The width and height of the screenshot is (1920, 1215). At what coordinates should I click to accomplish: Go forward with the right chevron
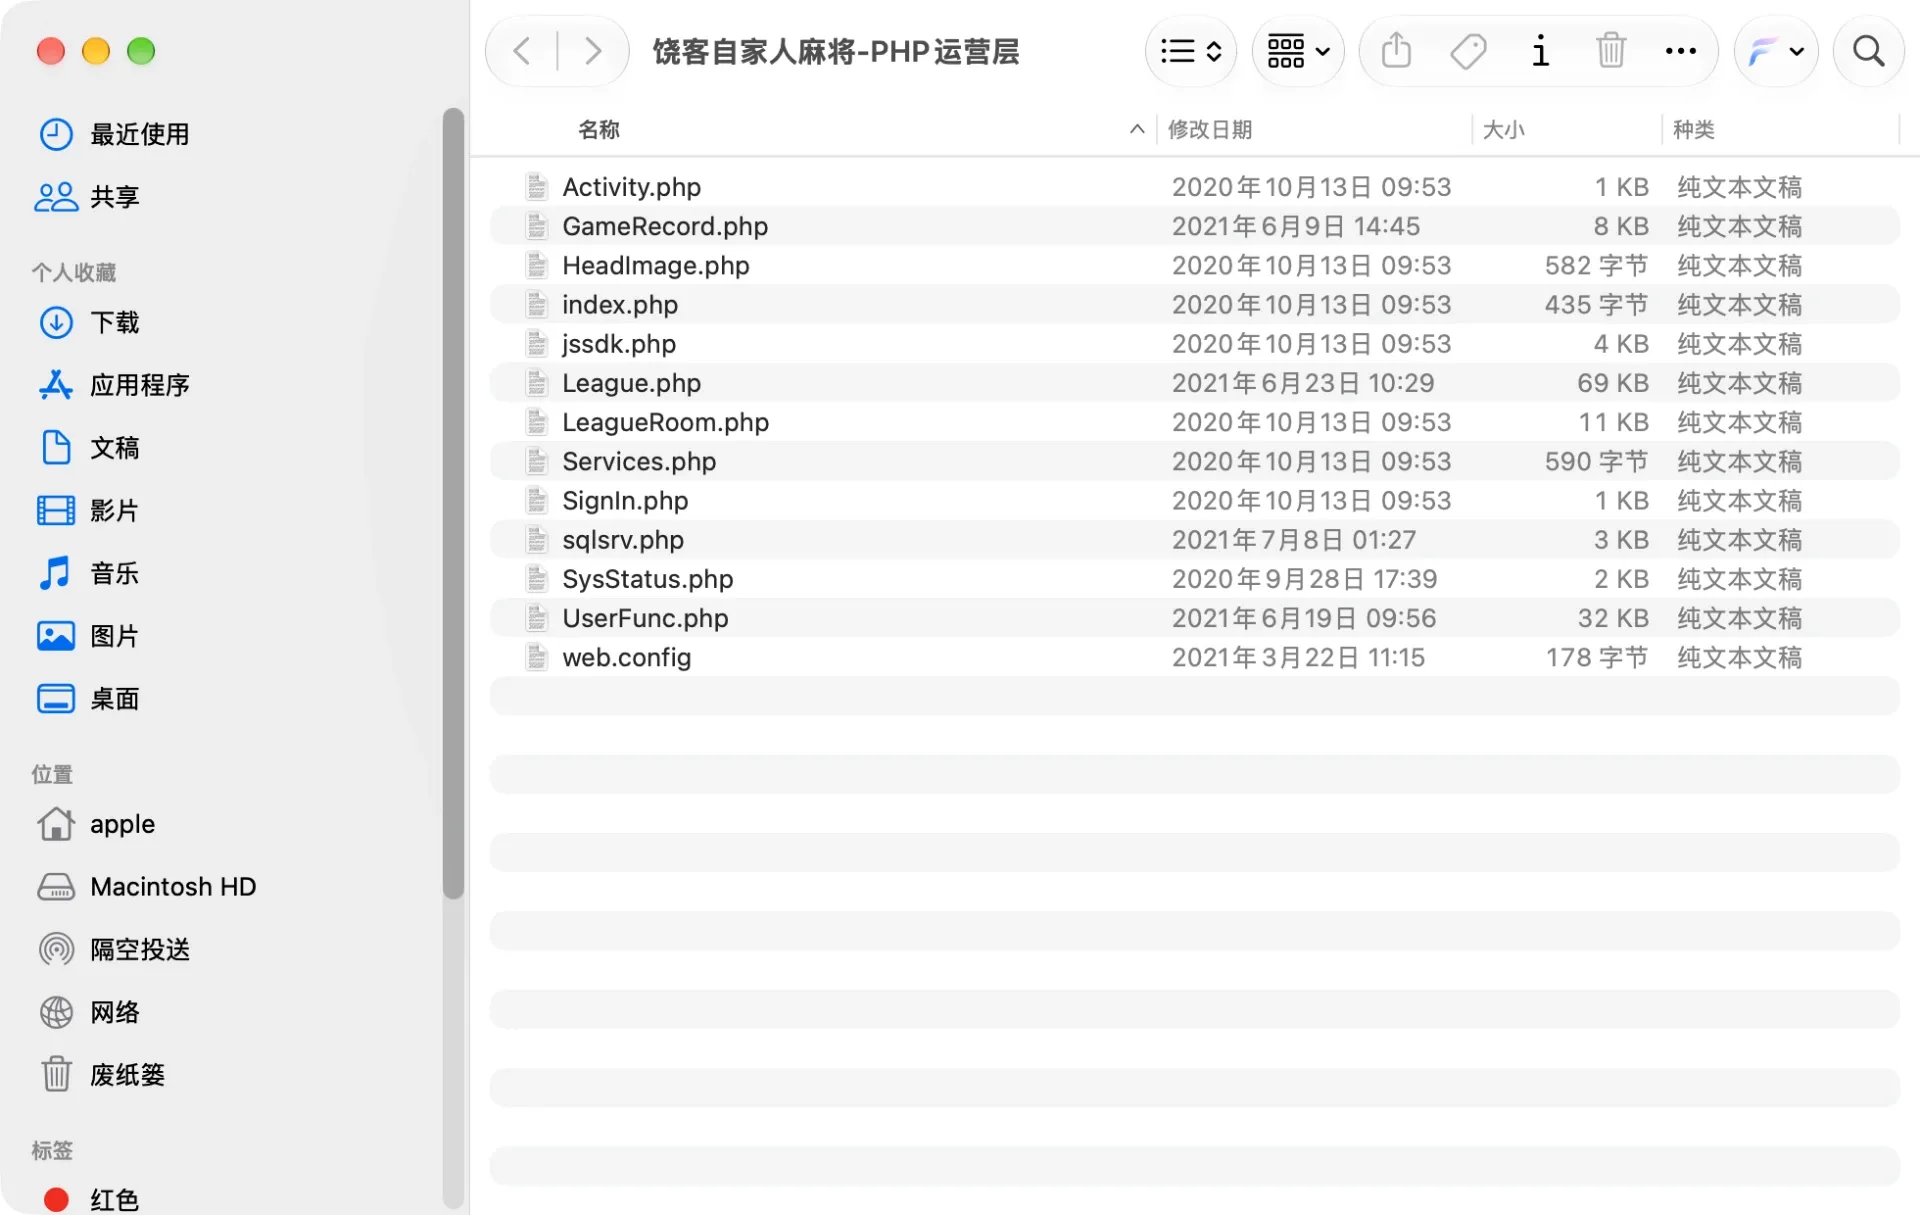point(593,51)
